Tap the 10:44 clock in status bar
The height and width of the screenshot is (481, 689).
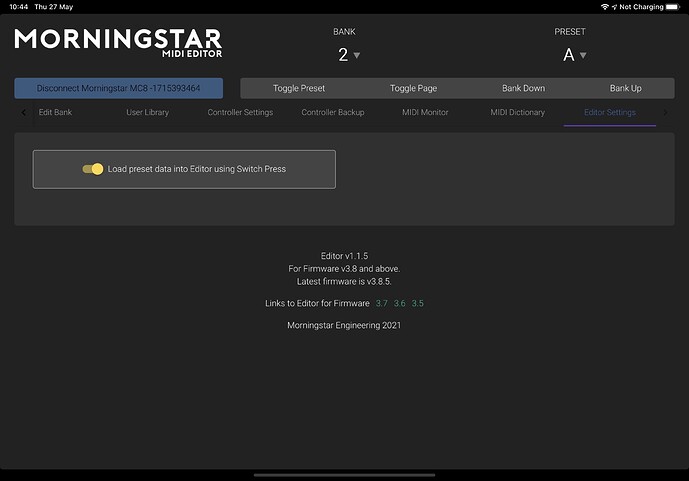[x=18, y=7]
